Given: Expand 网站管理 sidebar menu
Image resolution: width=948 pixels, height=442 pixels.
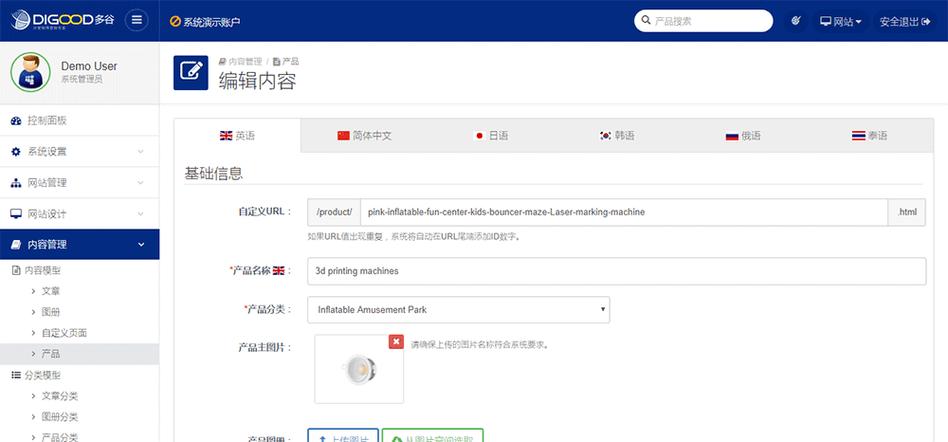Looking at the screenshot, I should (x=80, y=183).
